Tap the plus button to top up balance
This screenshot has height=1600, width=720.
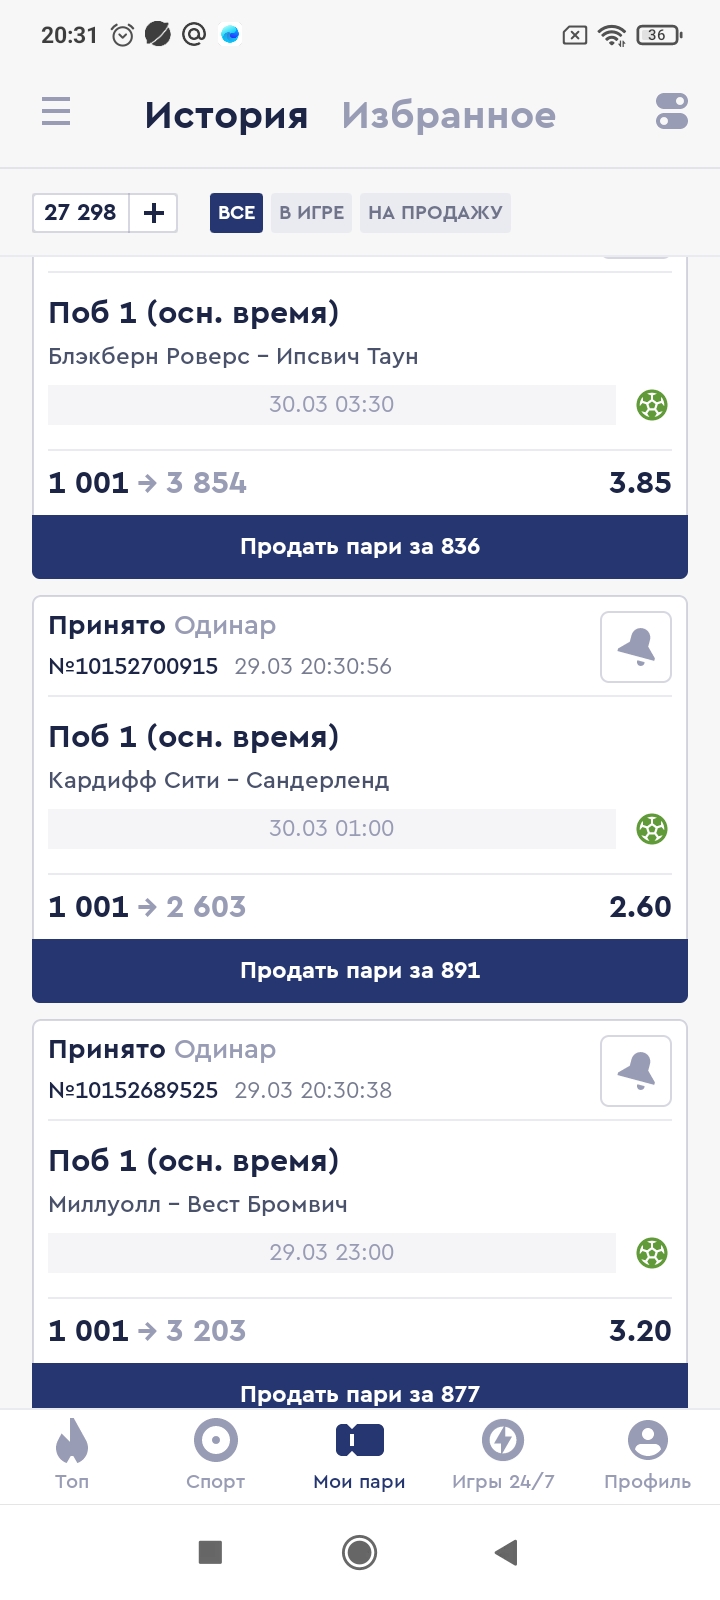[154, 213]
